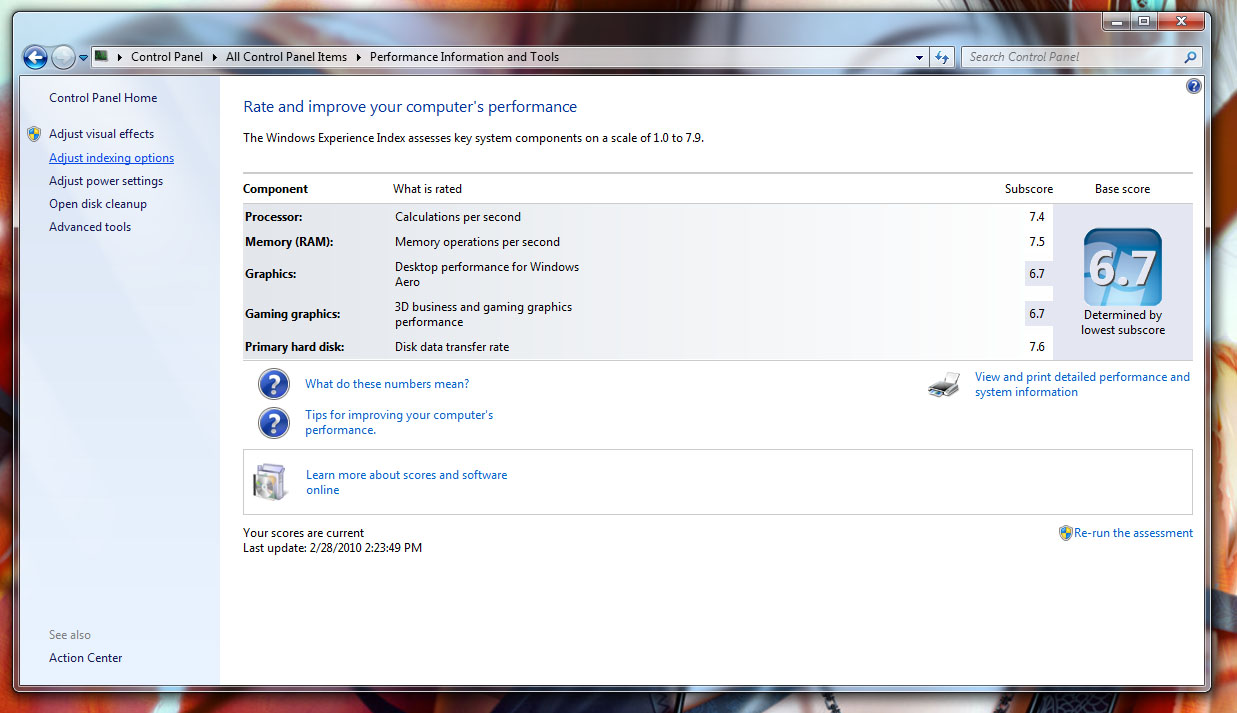
Task: Click the software box icon beside Learn more
Action: pyautogui.click(x=271, y=482)
